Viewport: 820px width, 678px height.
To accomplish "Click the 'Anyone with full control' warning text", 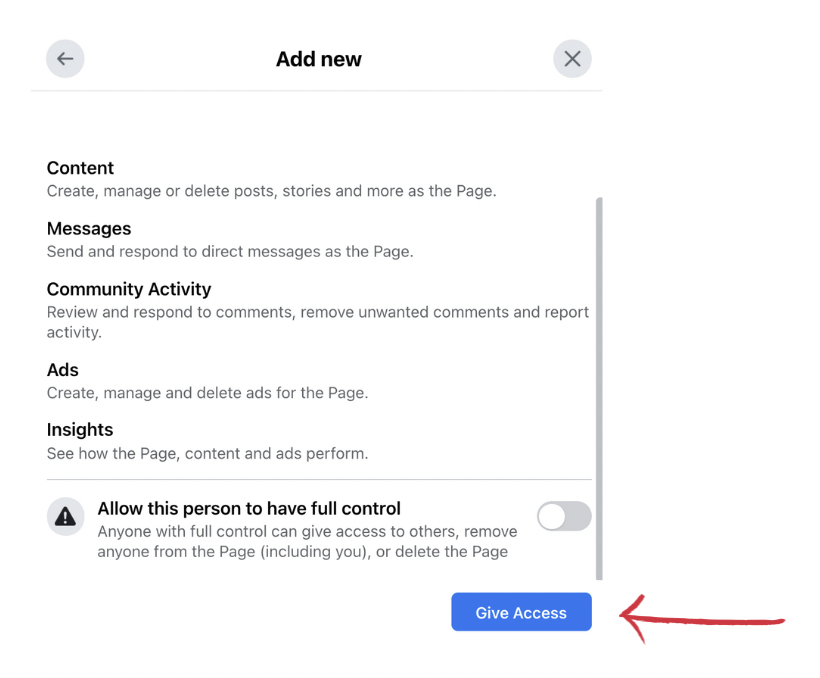I will (x=308, y=541).
